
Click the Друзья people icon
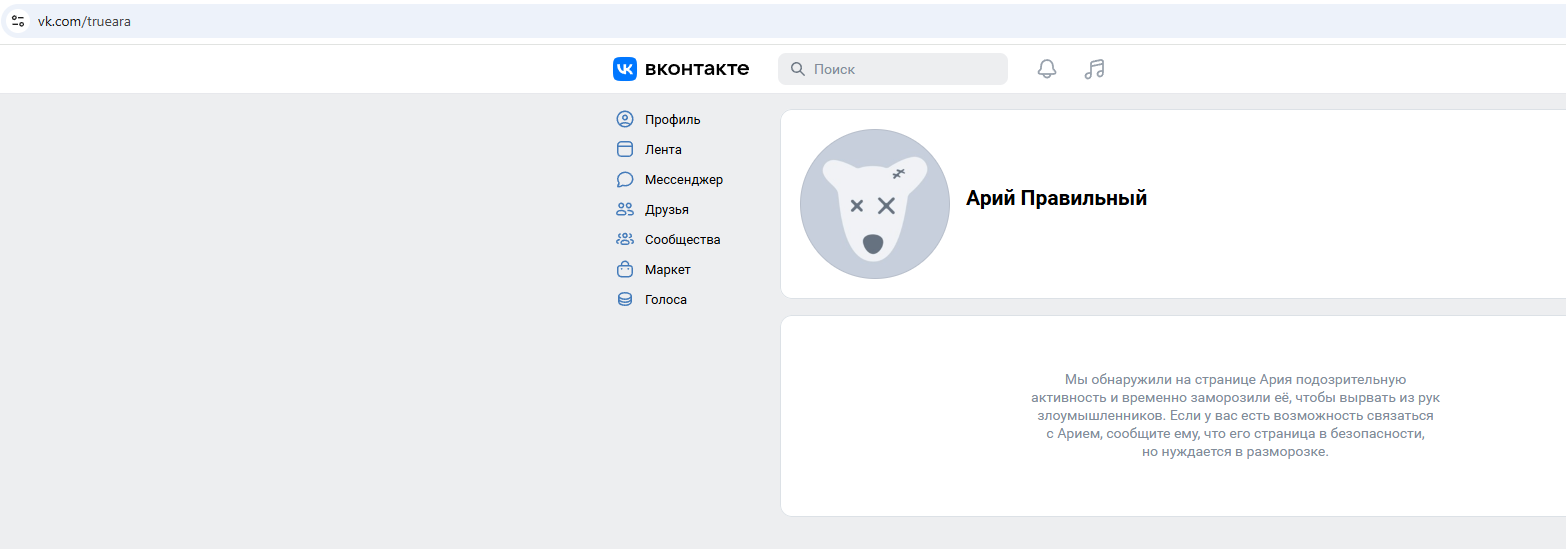pos(625,210)
